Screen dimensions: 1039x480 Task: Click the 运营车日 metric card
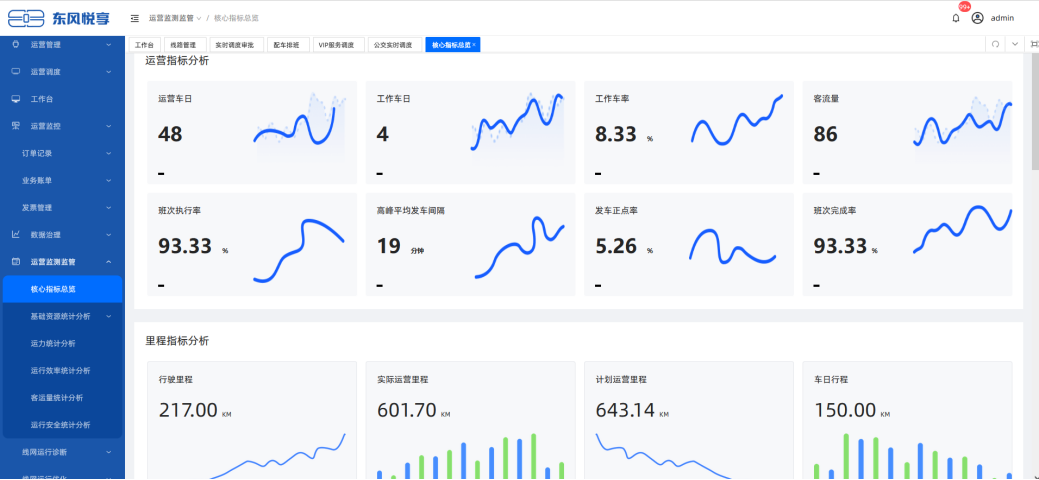click(x=251, y=132)
